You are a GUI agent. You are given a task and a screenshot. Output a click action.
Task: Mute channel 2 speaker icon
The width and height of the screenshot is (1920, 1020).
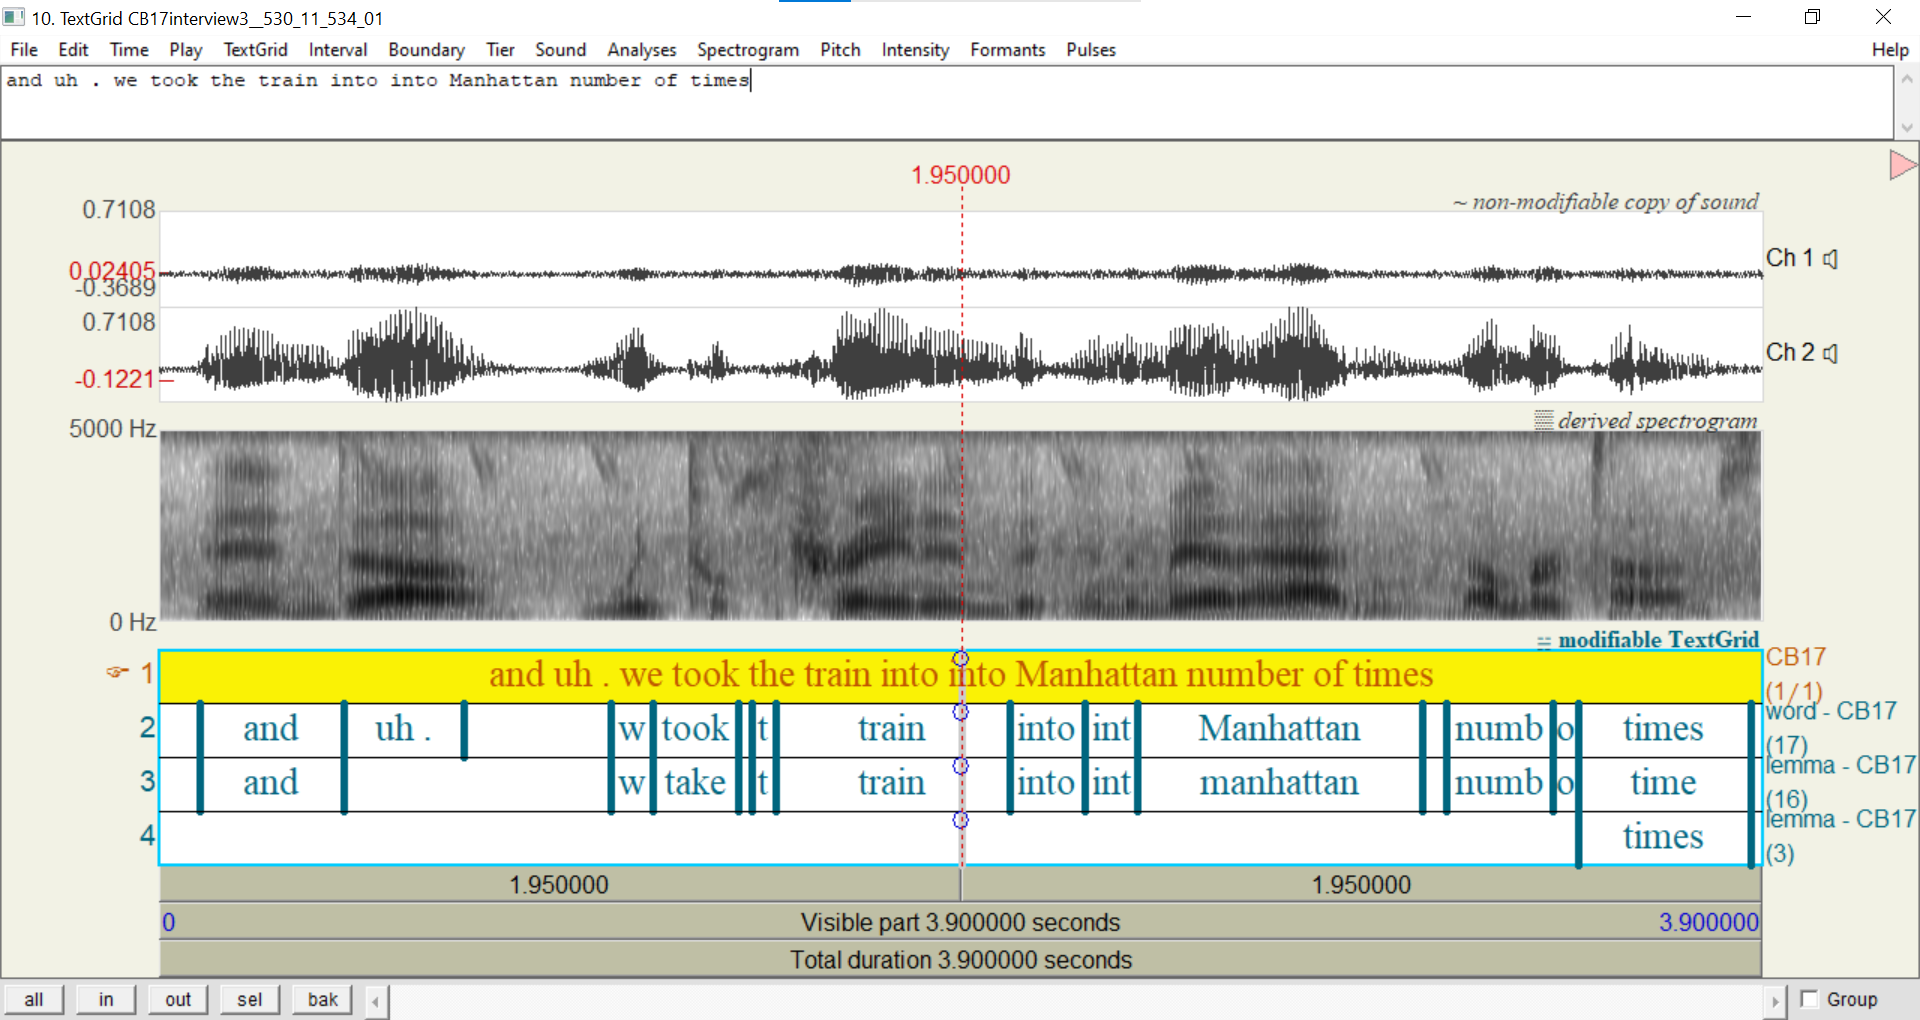pos(1830,353)
